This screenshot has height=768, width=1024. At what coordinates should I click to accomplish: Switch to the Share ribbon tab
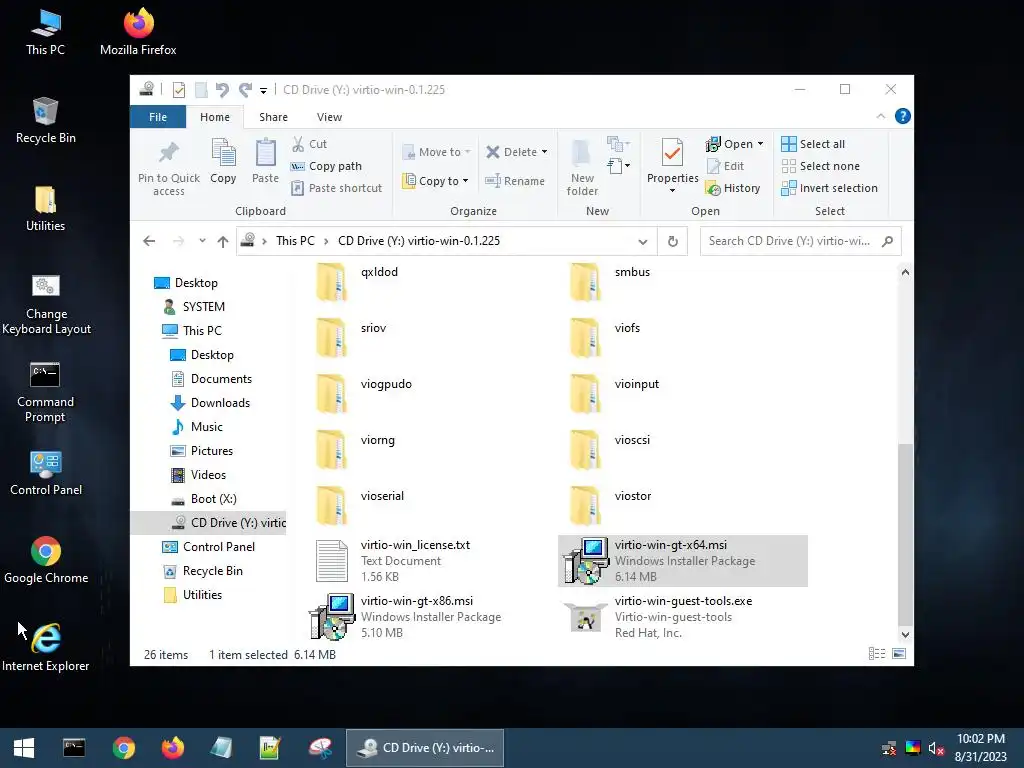[273, 117]
